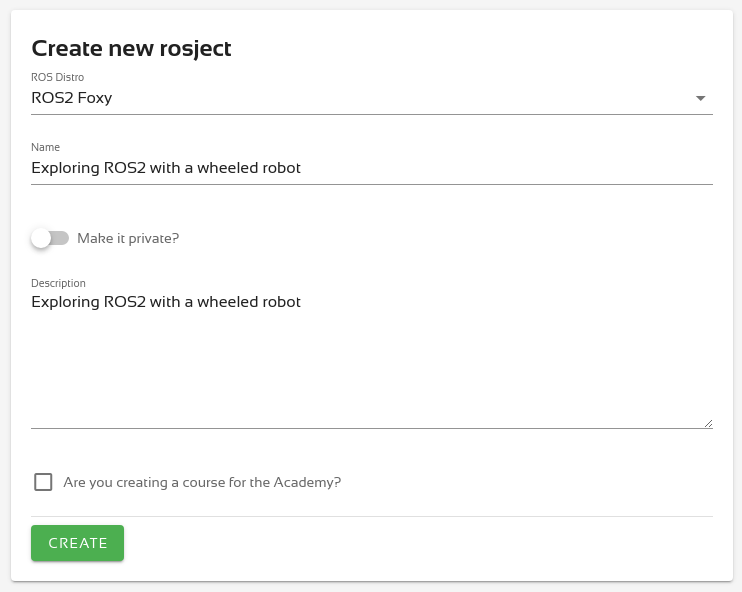Open the ROS2 Foxy distro selector
The width and height of the screenshot is (742, 592).
(371, 98)
